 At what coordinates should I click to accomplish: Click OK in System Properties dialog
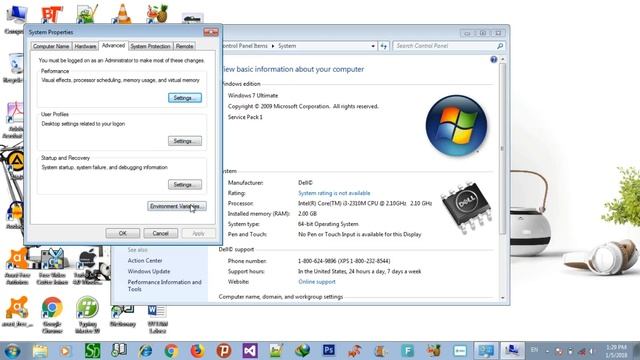122,233
